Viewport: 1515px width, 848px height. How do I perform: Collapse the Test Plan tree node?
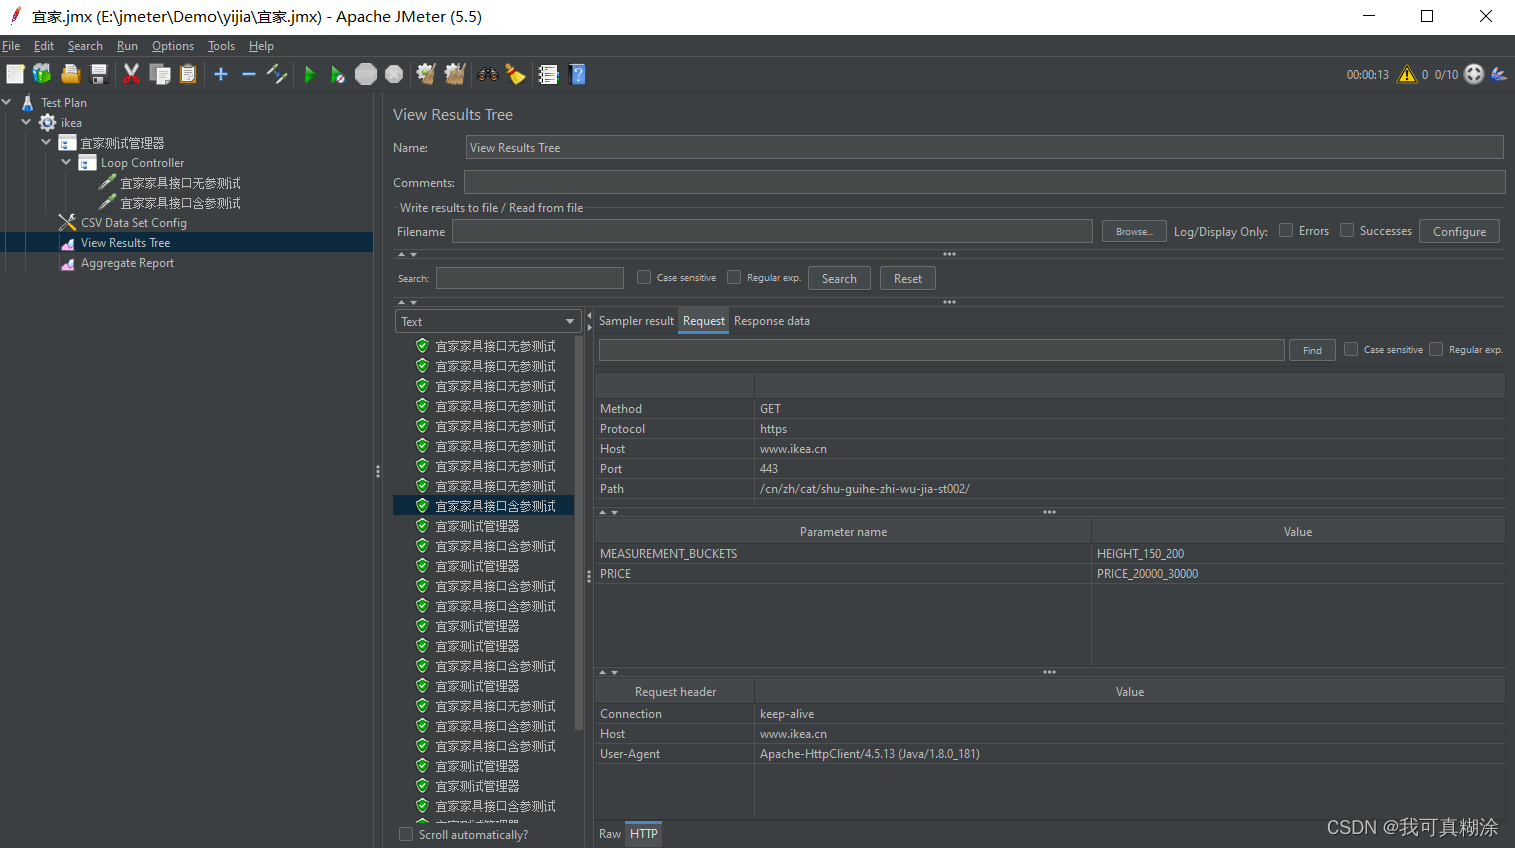point(7,102)
